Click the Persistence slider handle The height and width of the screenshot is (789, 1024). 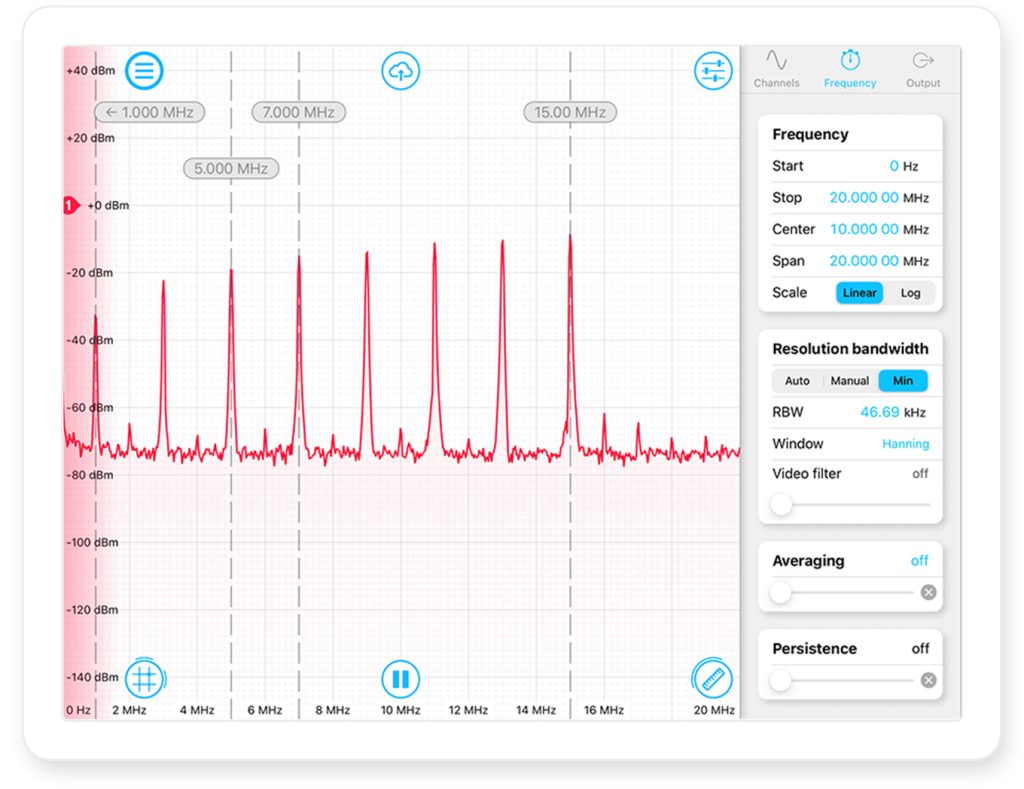[780, 681]
